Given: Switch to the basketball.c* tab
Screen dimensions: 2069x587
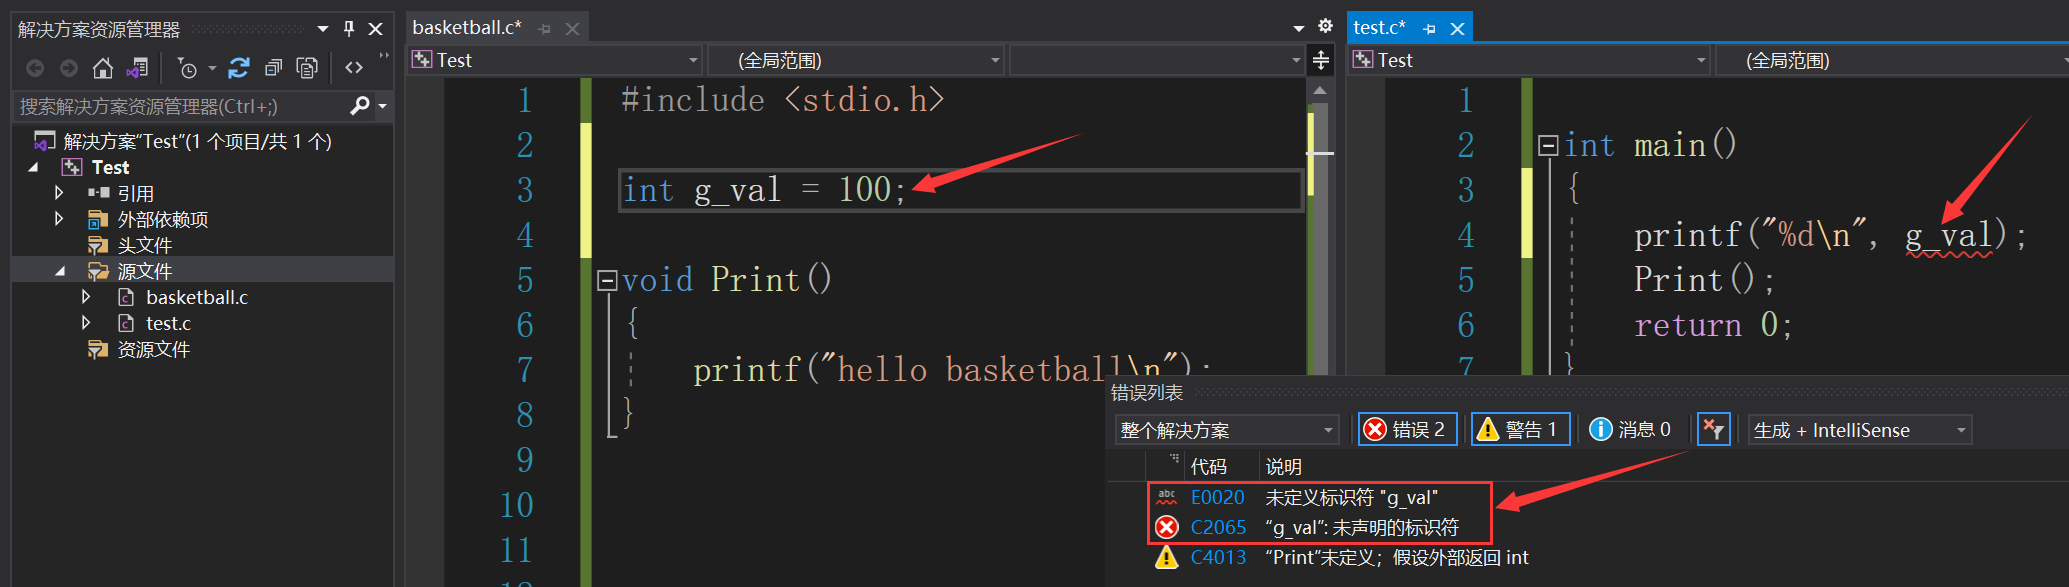Looking at the screenshot, I should point(467,28).
